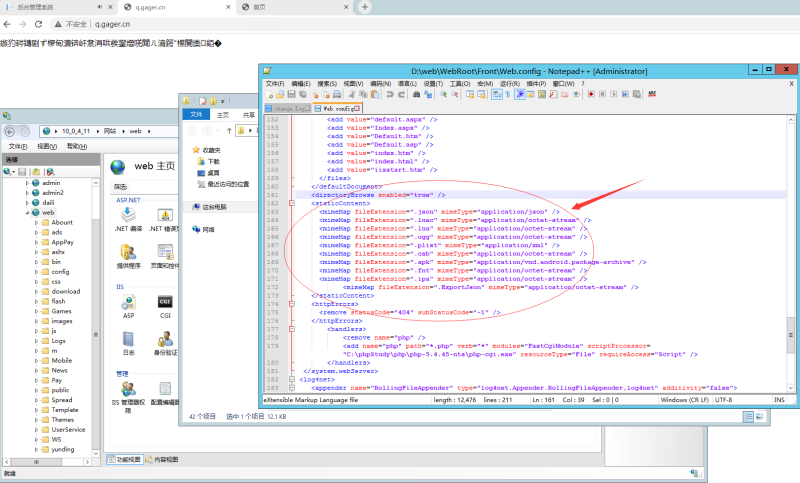Open the 提供程序 providers icon in IIS
Image resolution: width=800 pixels, height=483 pixels.
tap(129, 256)
